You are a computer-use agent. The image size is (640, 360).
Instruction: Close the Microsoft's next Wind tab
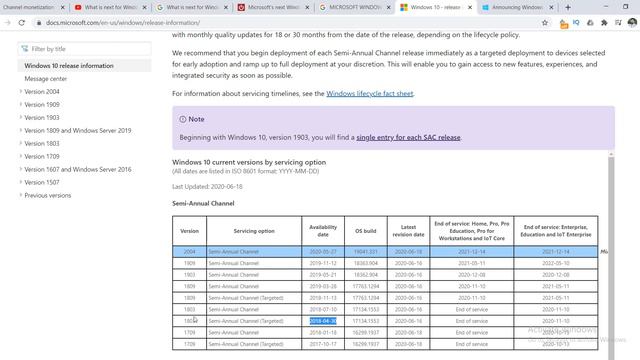307,7
